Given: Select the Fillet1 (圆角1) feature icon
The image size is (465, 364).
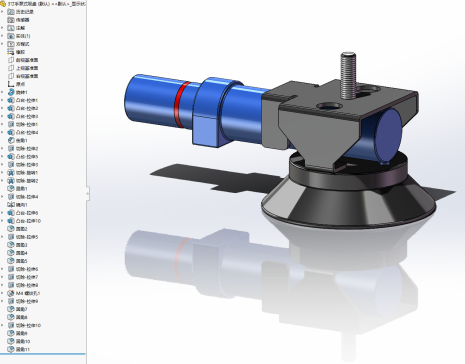Looking at the screenshot, I should 11,189.
